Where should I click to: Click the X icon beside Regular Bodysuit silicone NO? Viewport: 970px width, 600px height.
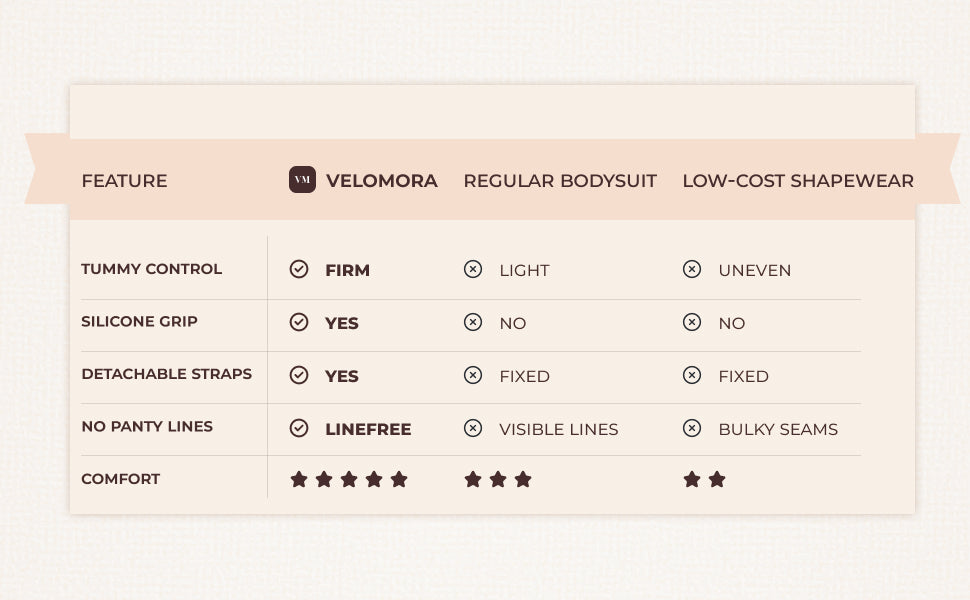click(473, 322)
